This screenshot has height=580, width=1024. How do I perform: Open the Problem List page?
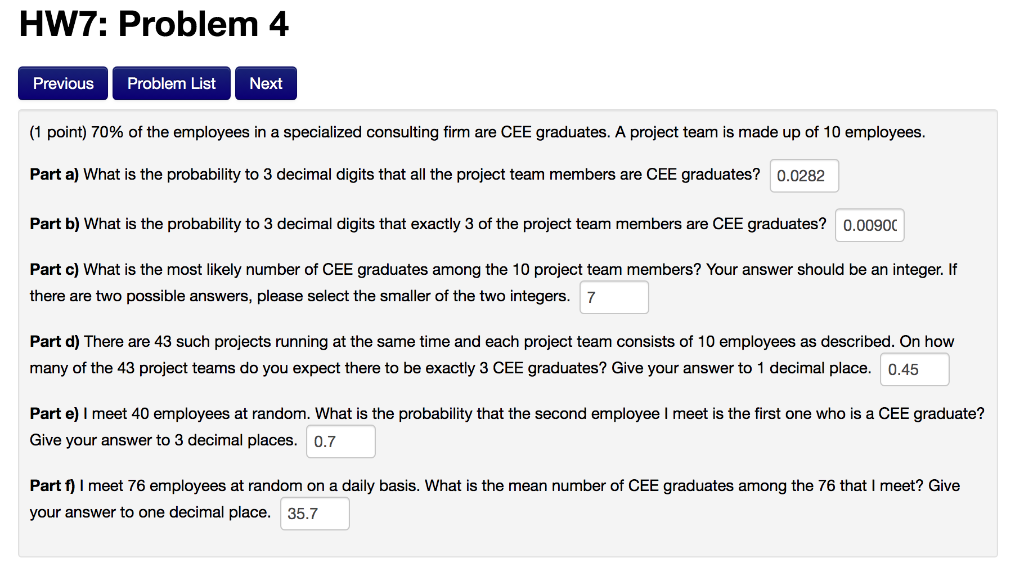click(170, 83)
